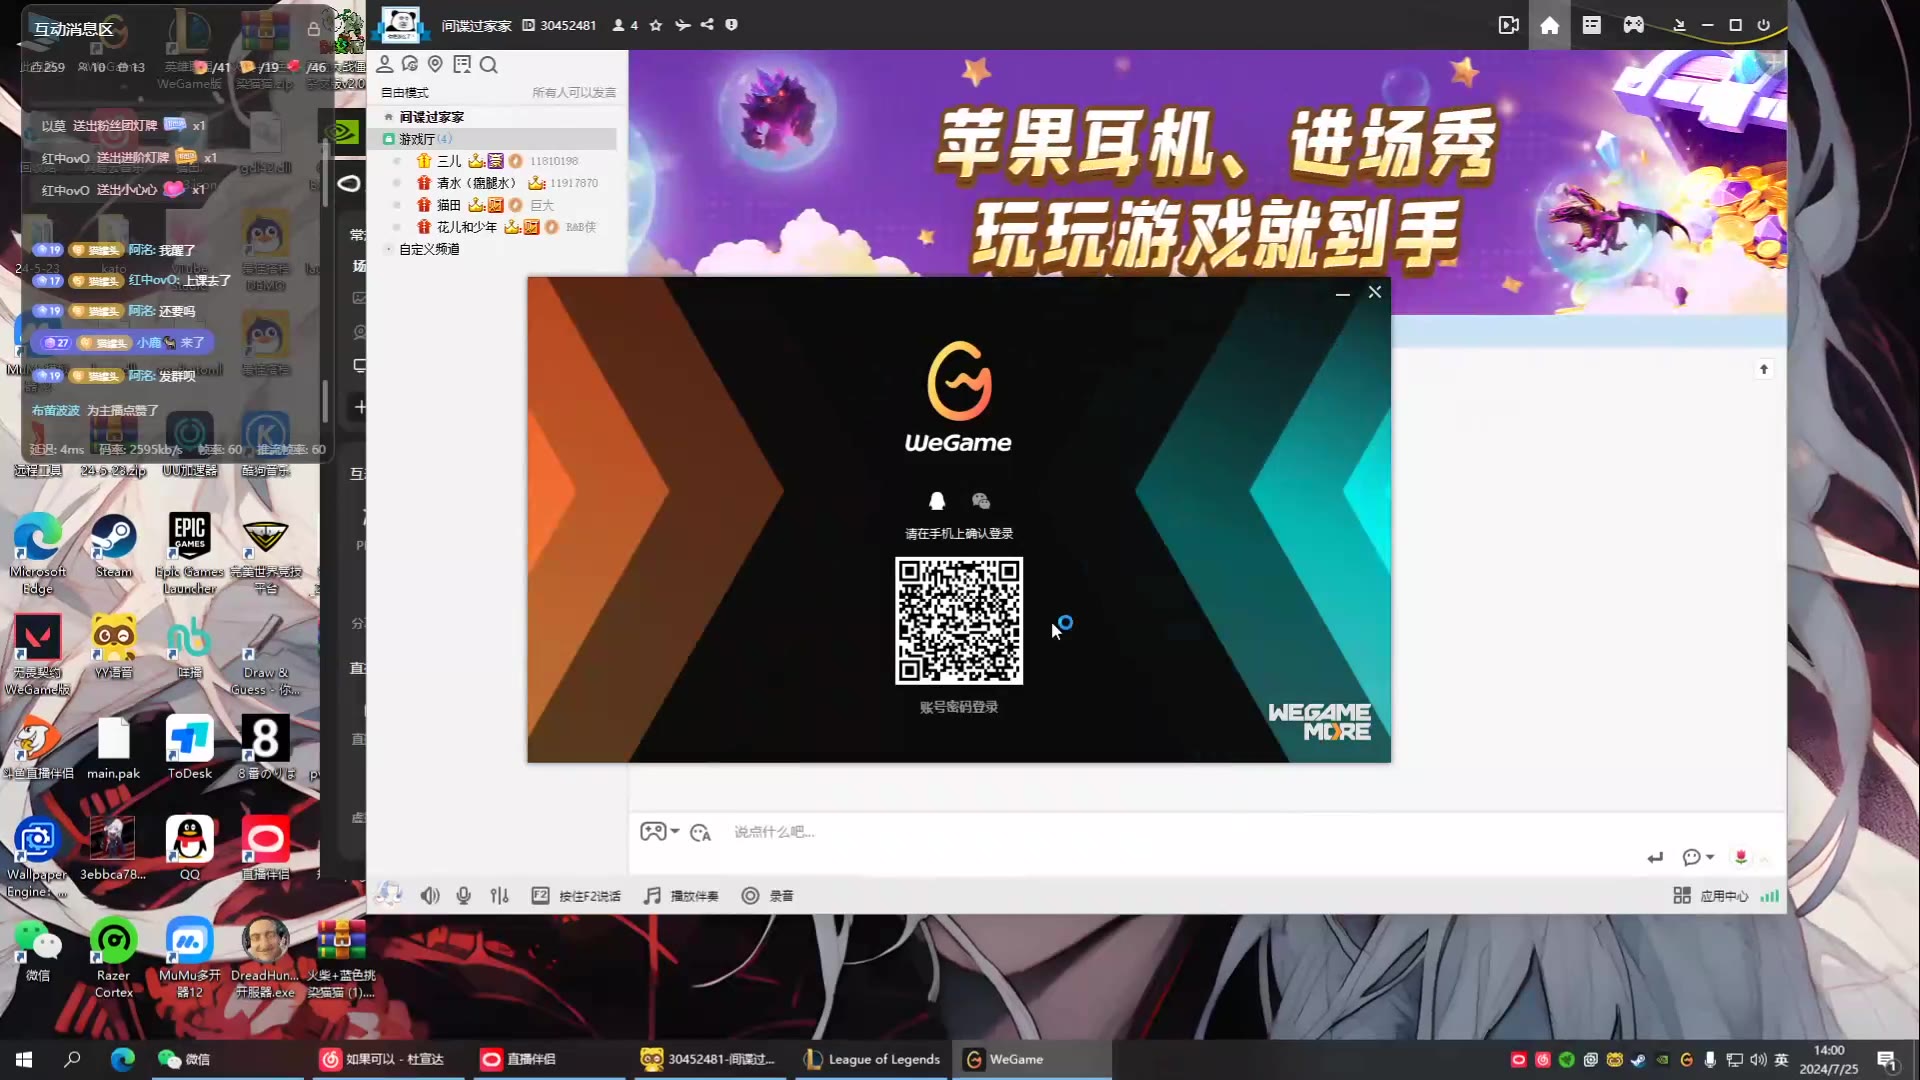Click the mini-mode arrow icon in YY title bar
The width and height of the screenshot is (1920, 1080).
click(1679, 25)
